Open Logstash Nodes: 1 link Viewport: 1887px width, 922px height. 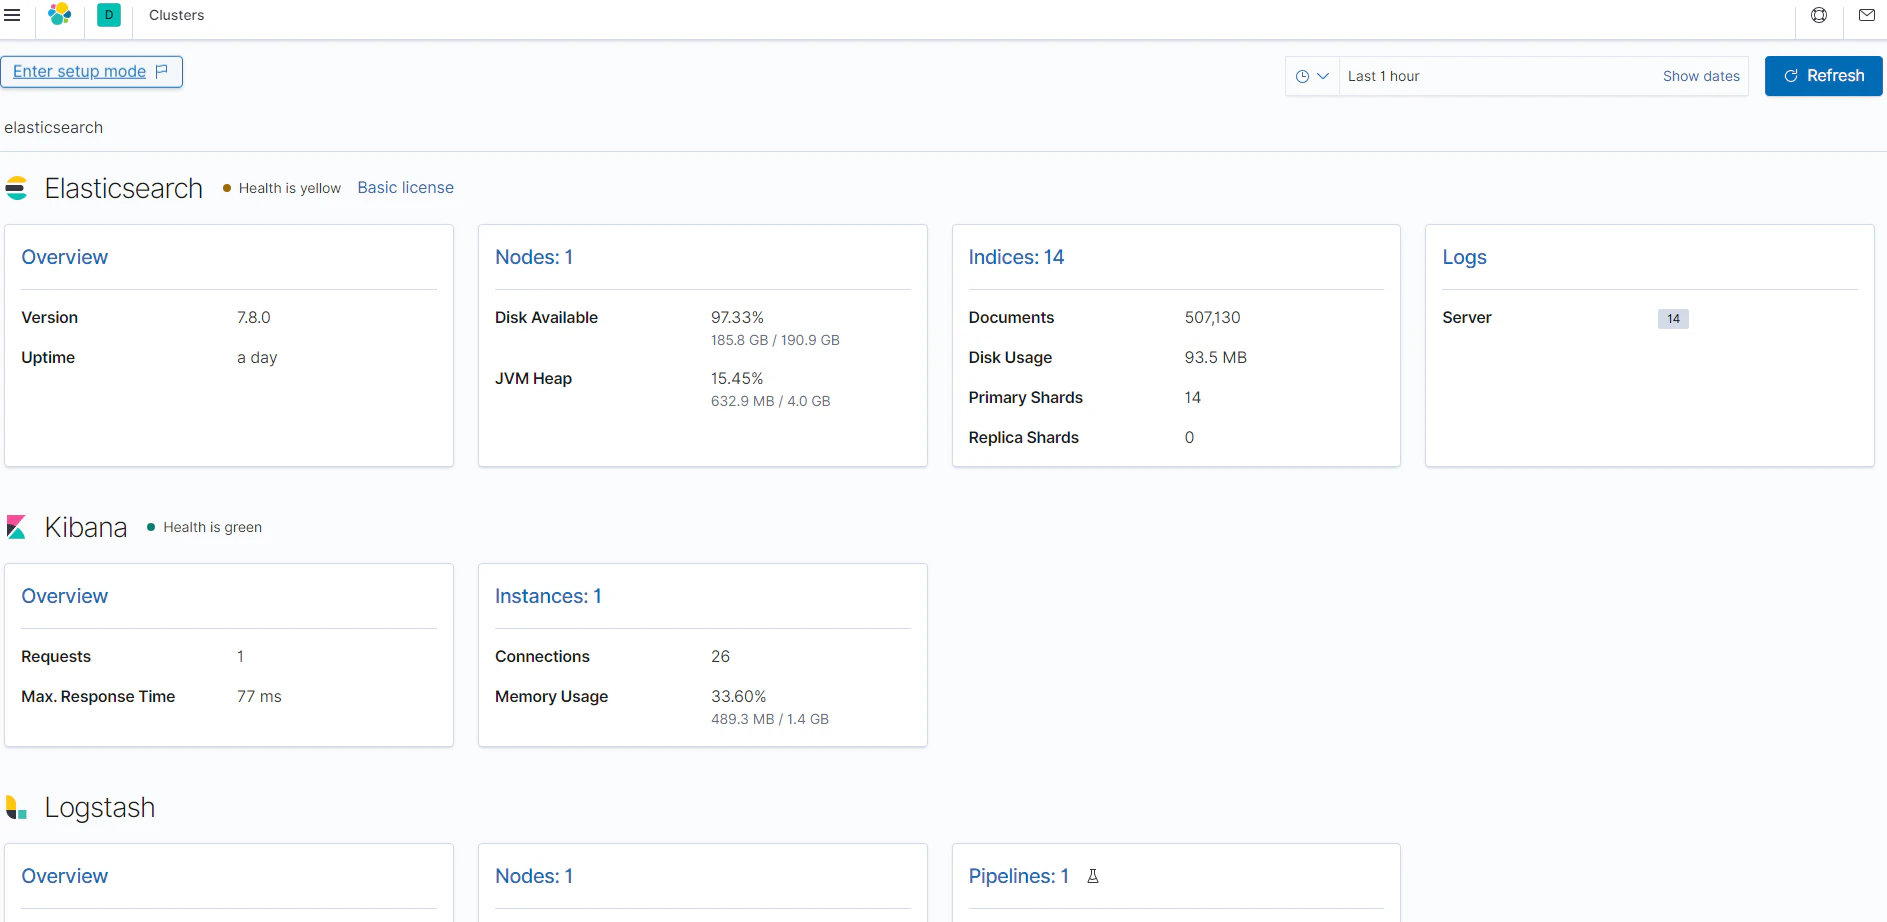click(x=534, y=876)
